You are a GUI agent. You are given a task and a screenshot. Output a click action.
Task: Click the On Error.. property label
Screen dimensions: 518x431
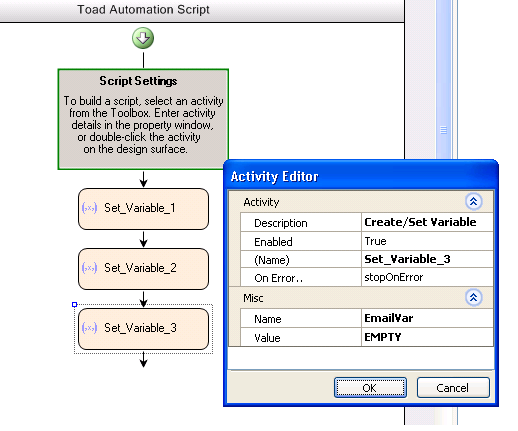coord(279,278)
